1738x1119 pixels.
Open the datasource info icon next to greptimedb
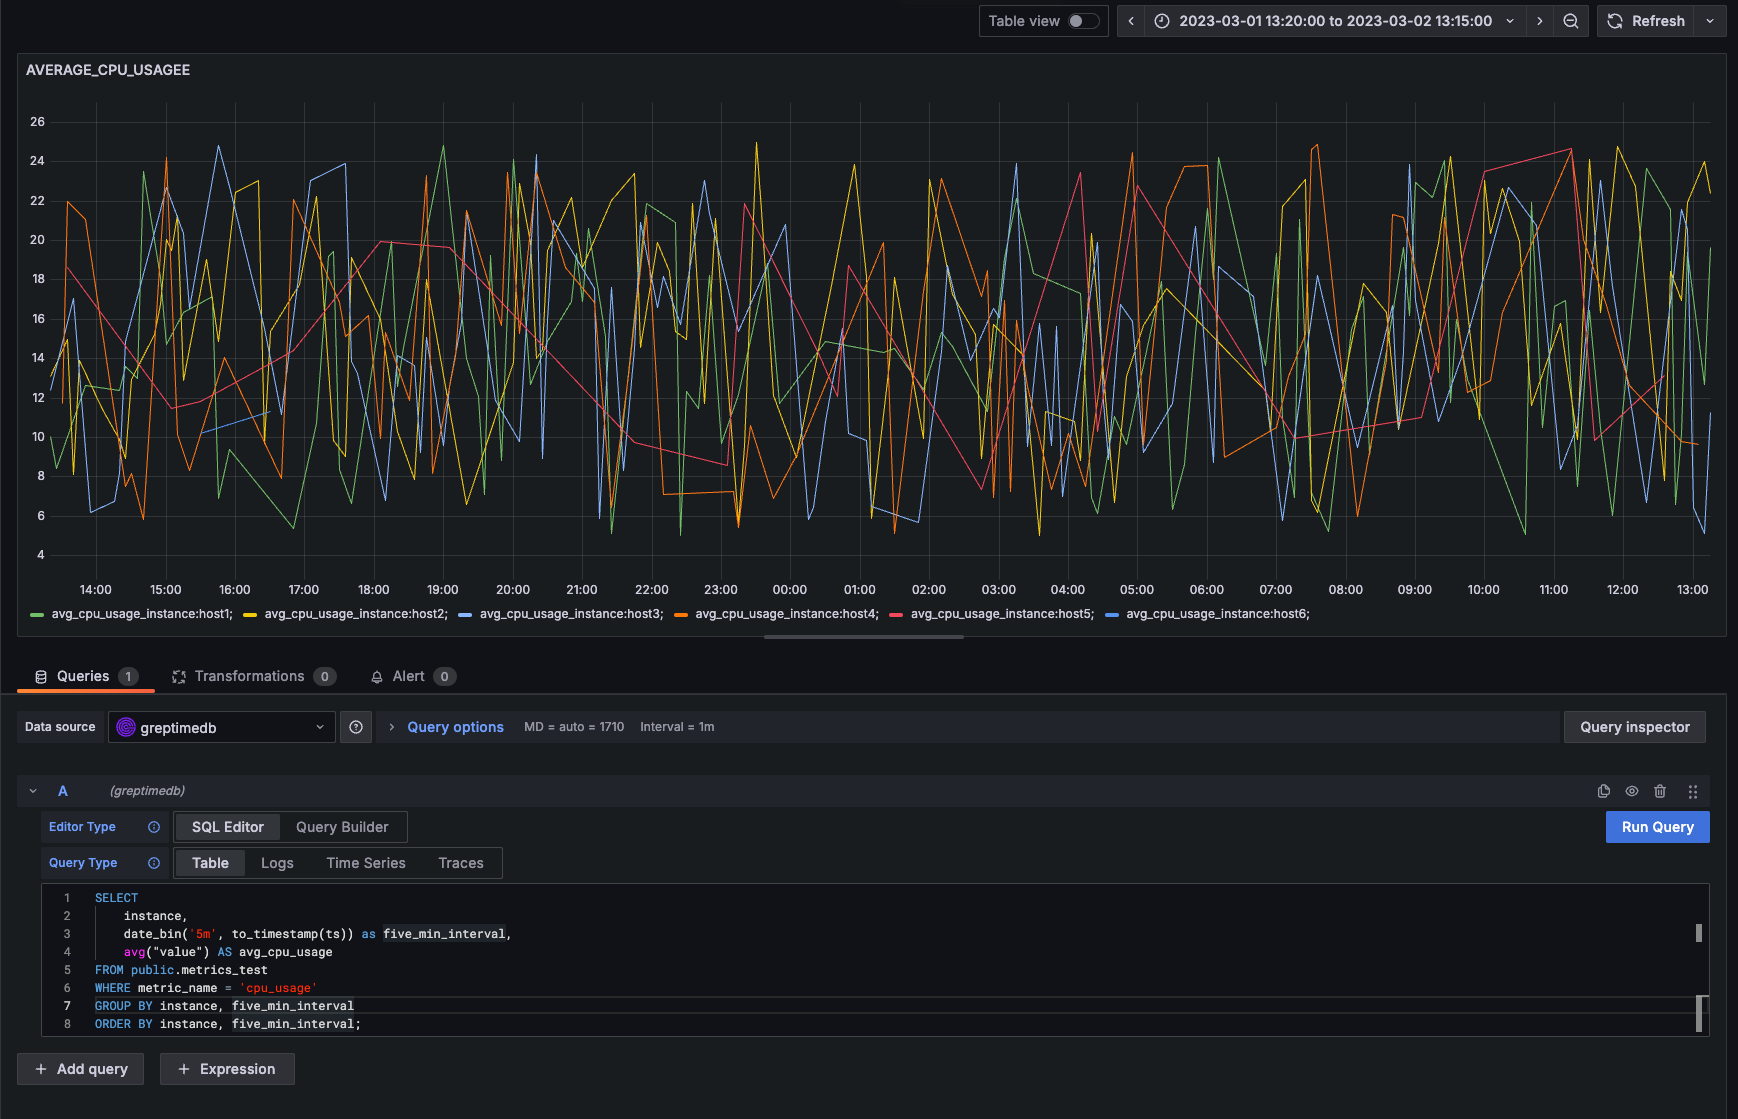tap(356, 727)
